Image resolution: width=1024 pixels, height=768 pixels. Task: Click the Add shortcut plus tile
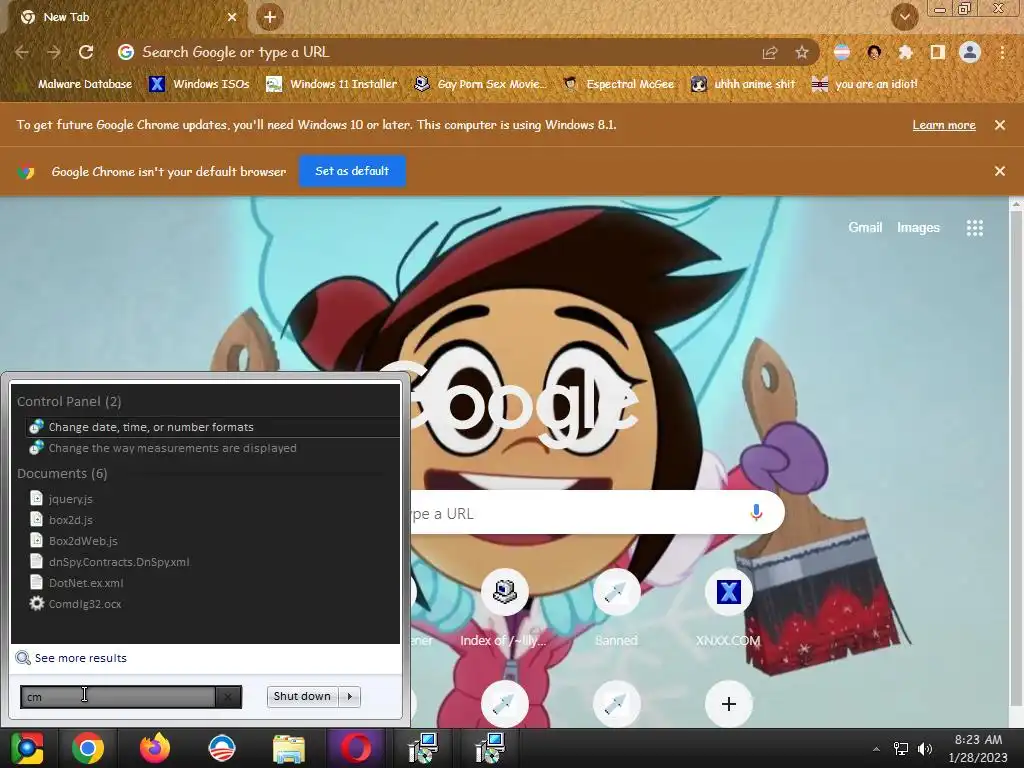[x=729, y=704]
